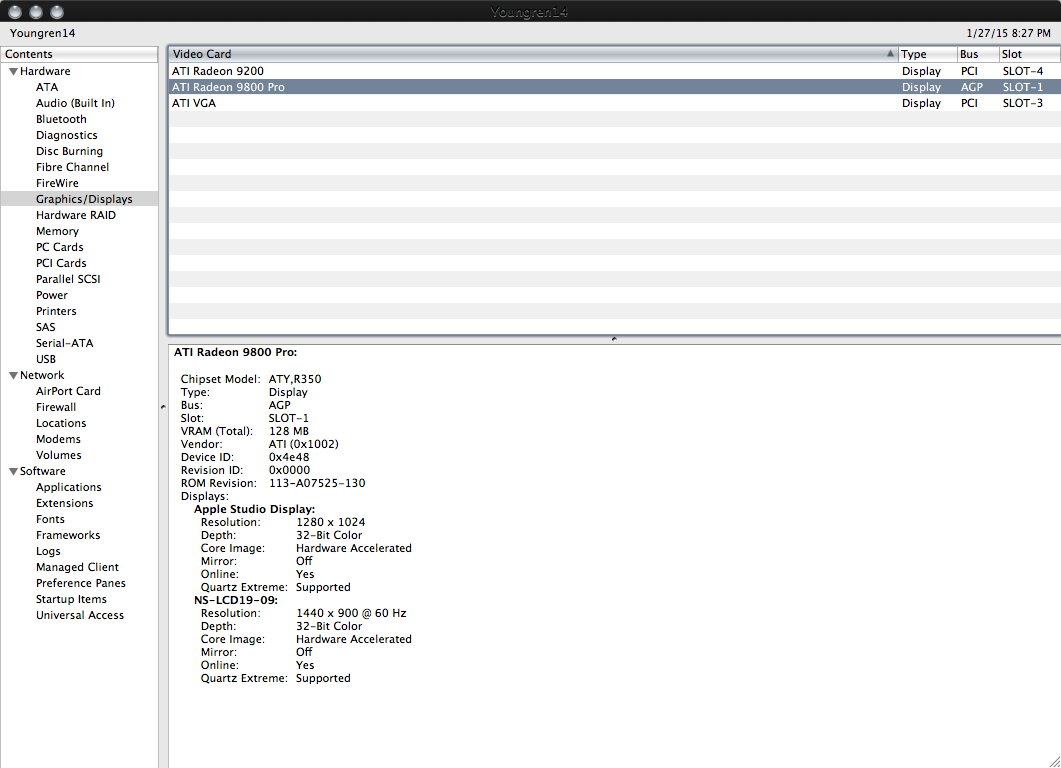This screenshot has height=768, width=1061.
Task: Show Fonts list
Action: pyautogui.click(x=50, y=519)
